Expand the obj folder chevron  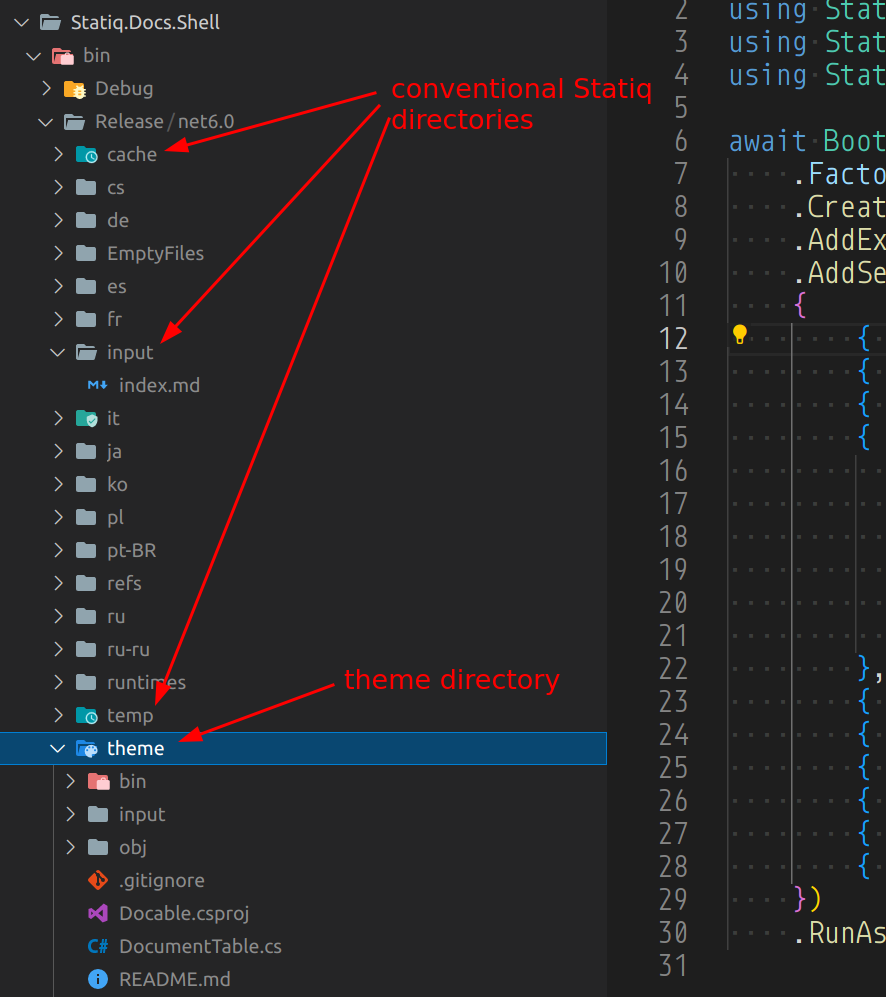pos(71,848)
